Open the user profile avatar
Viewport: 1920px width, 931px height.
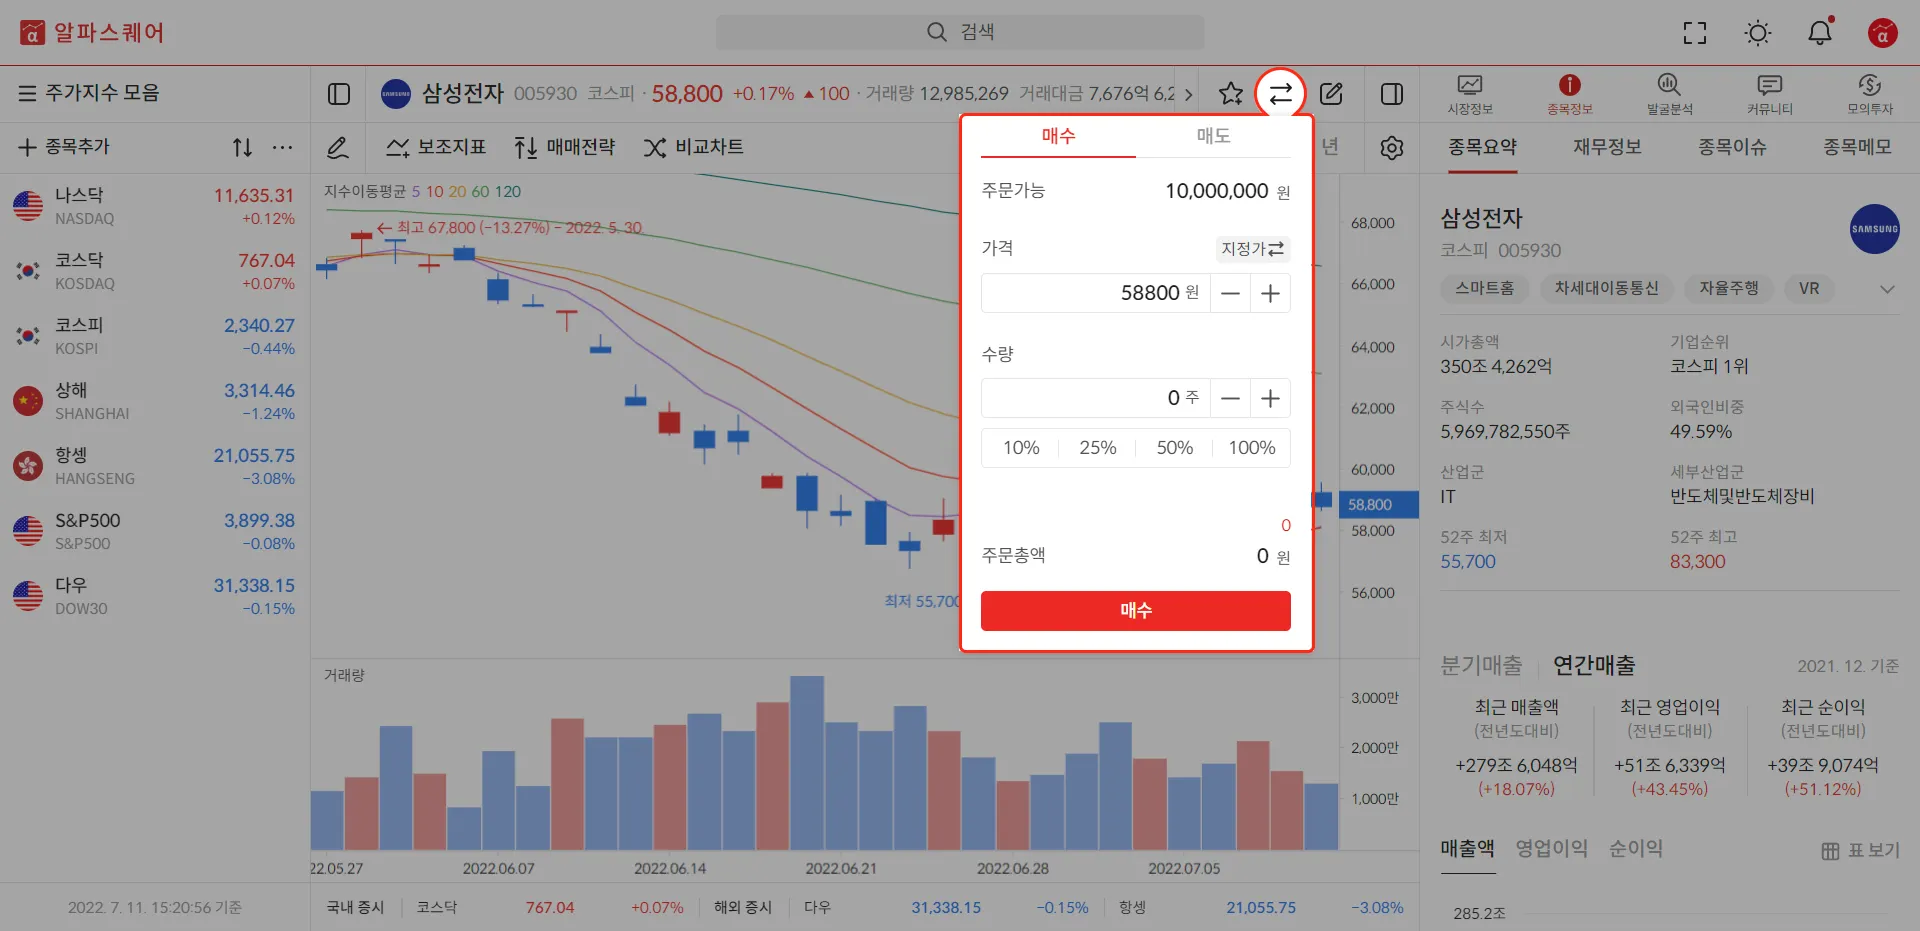click(1883, 33)
